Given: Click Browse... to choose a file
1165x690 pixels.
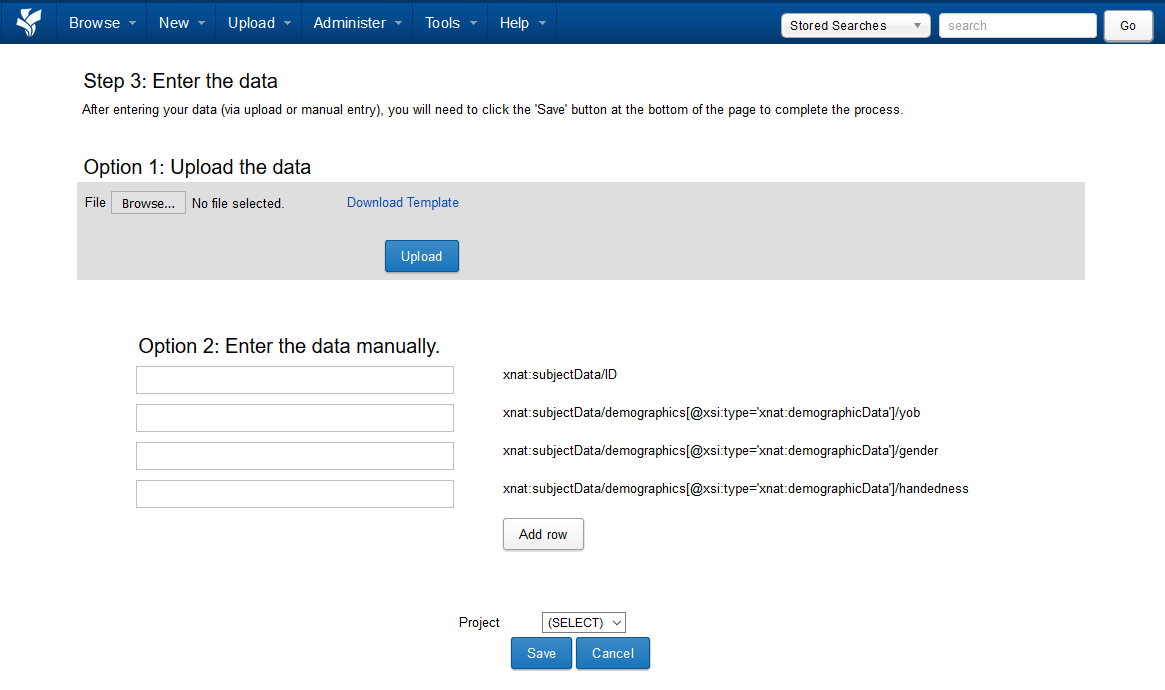Looking at the screenshot, I should point(148,203).
